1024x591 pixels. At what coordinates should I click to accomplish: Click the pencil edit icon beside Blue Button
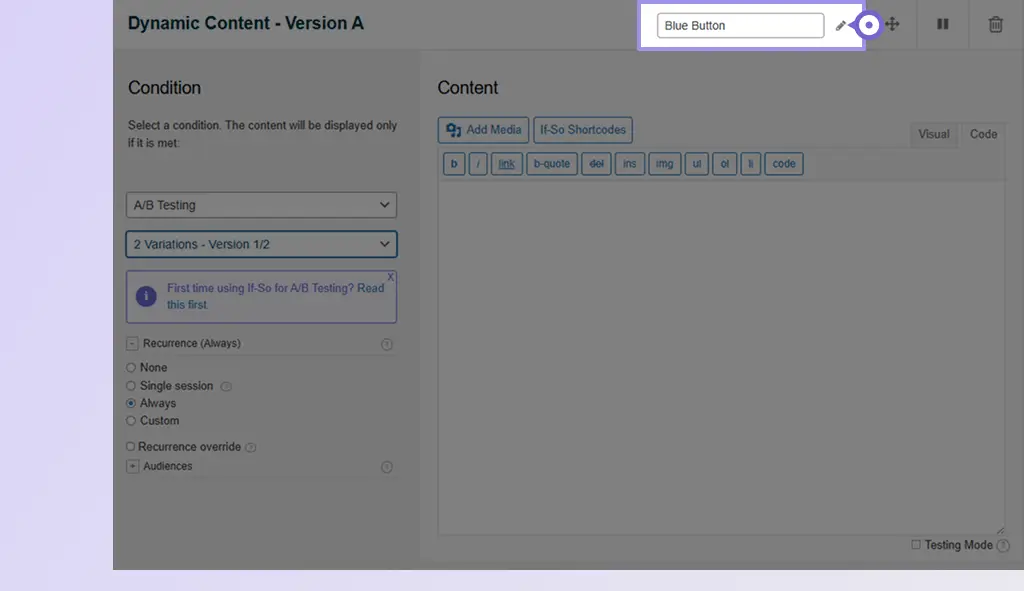(840, 25)
